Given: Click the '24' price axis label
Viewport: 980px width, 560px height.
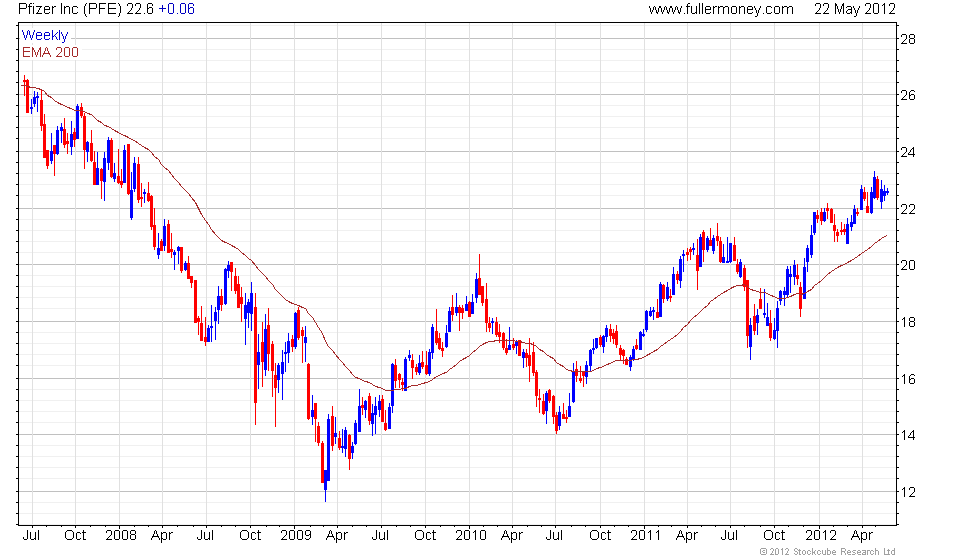Looking at the screenshot, I should (x=908, y=152).
